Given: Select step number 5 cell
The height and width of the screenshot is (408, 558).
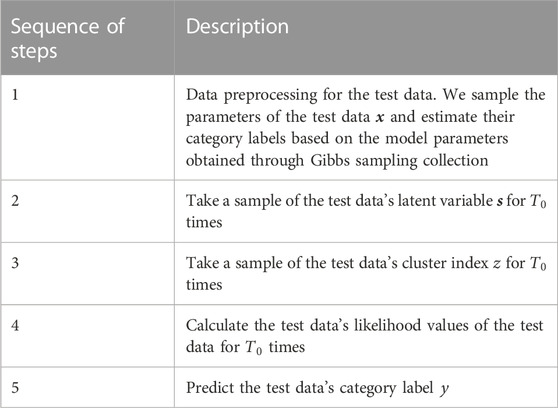Looking at the screenshot, I should (87, 387).
